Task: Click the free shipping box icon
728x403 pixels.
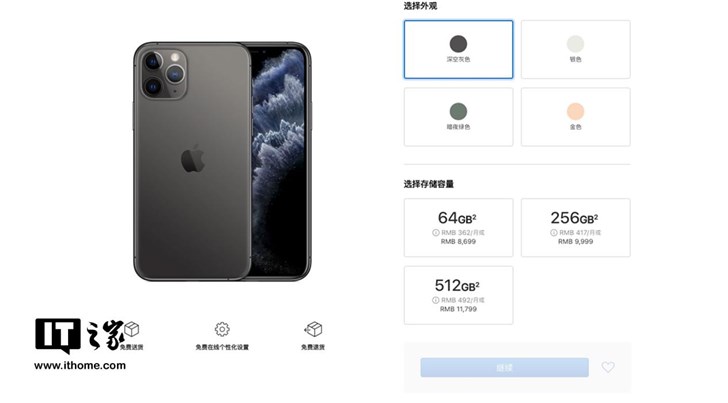Action: point(132,329)
